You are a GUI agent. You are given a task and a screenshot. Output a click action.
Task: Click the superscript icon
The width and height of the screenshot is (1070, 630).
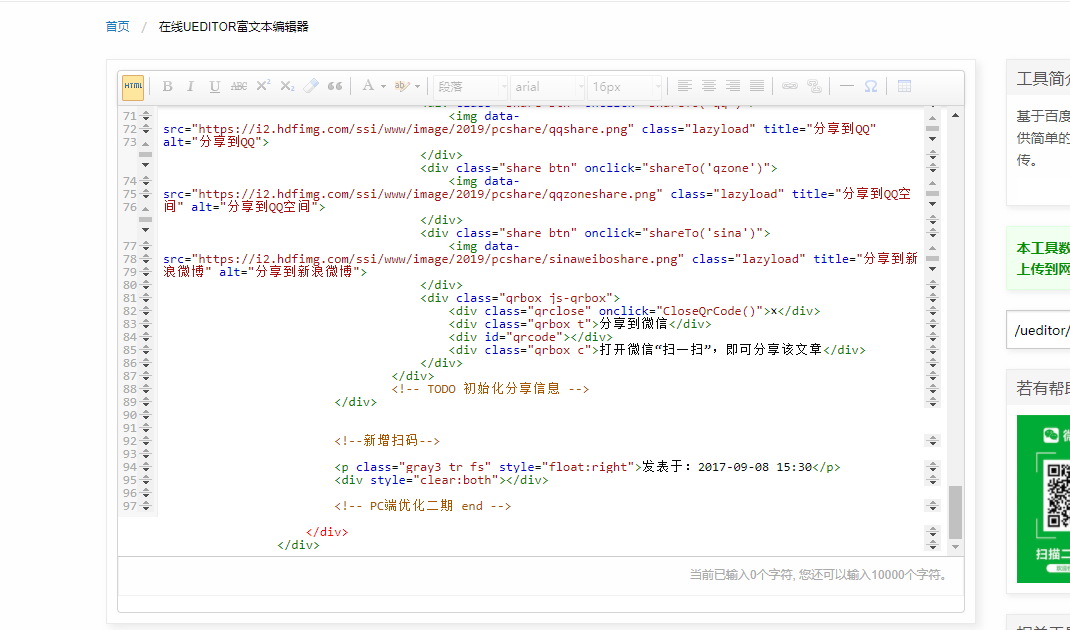pos(263,87)
